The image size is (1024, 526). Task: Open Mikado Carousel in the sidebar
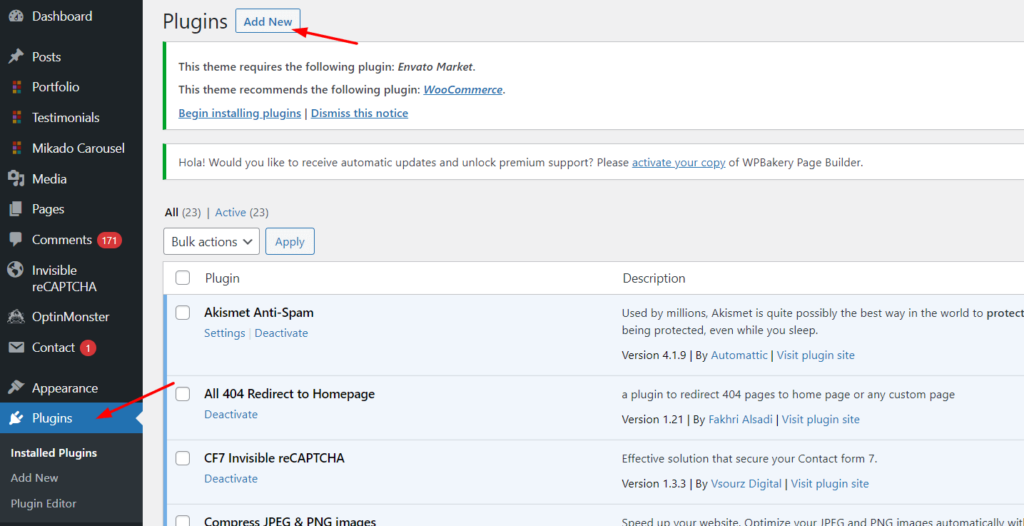tap(78, 148)
